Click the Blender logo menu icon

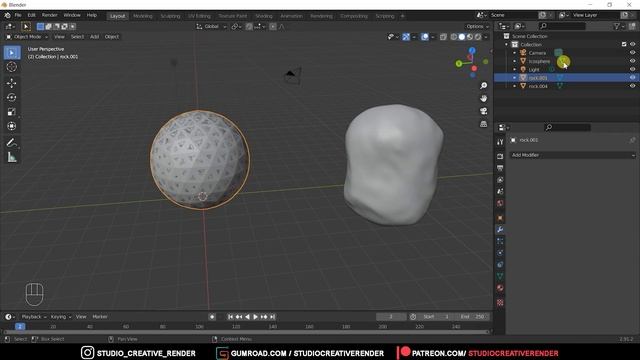(x=7, y=16)
